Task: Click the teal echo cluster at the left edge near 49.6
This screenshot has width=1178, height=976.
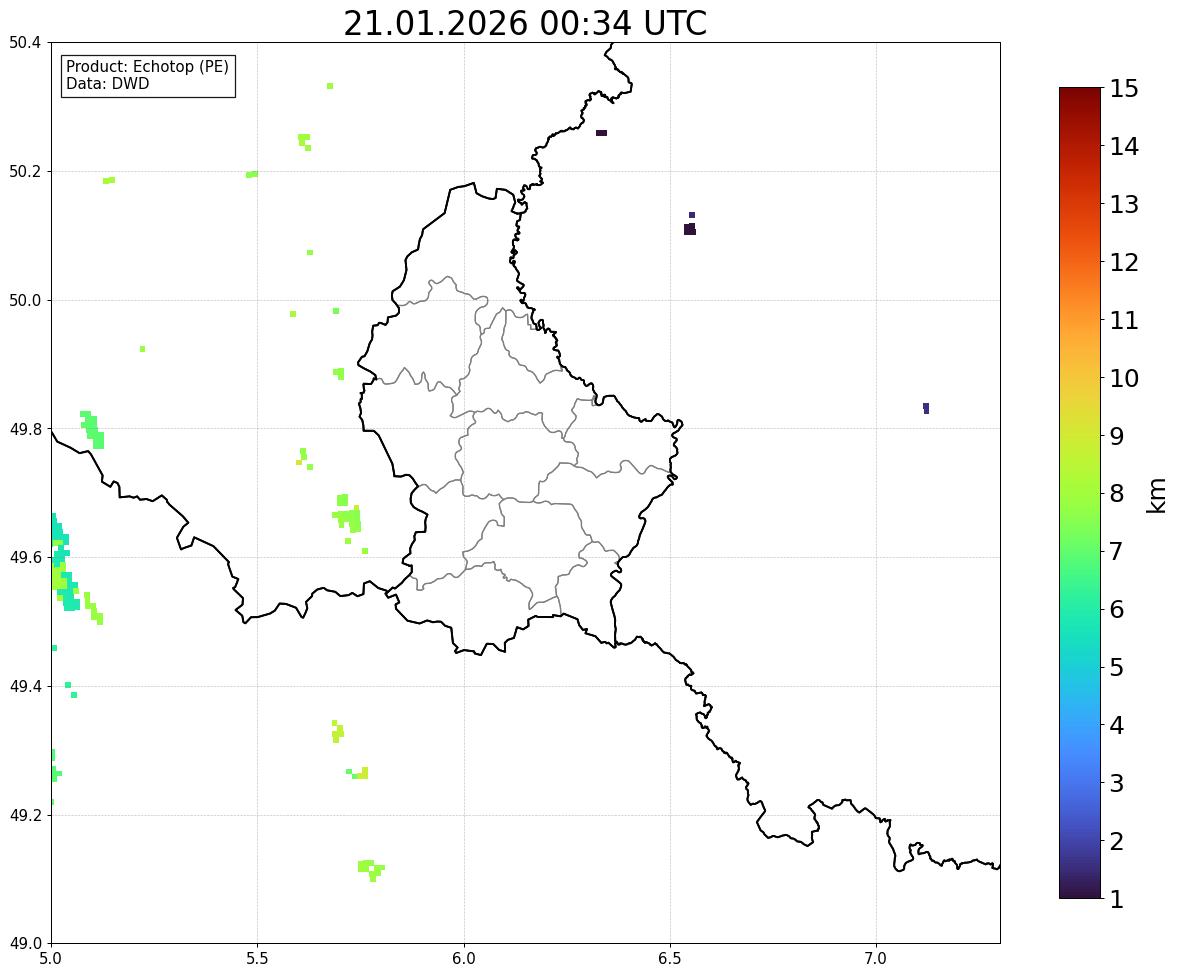Action: [63, 562]
